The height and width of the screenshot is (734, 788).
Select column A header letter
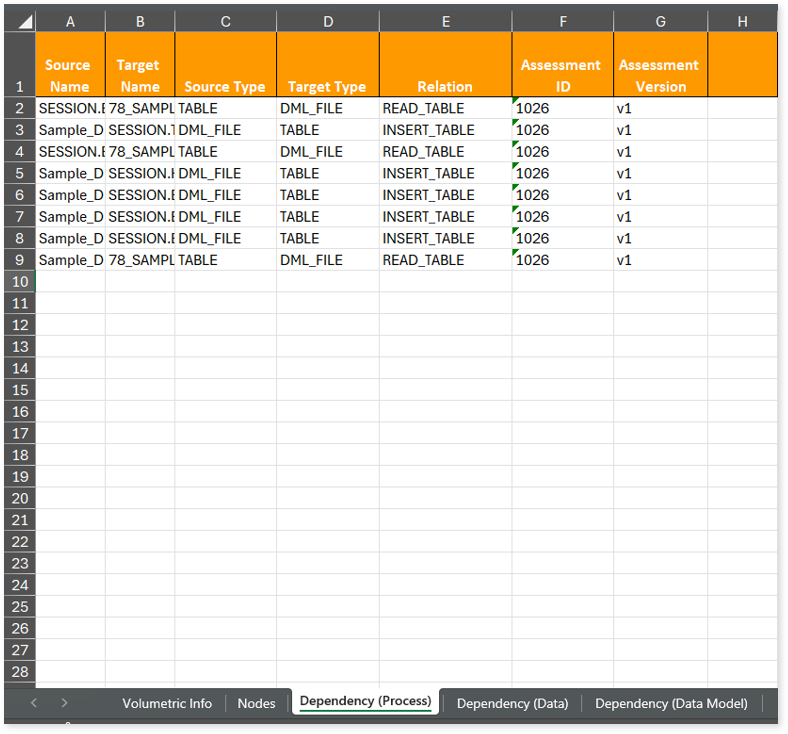point(70,21)
